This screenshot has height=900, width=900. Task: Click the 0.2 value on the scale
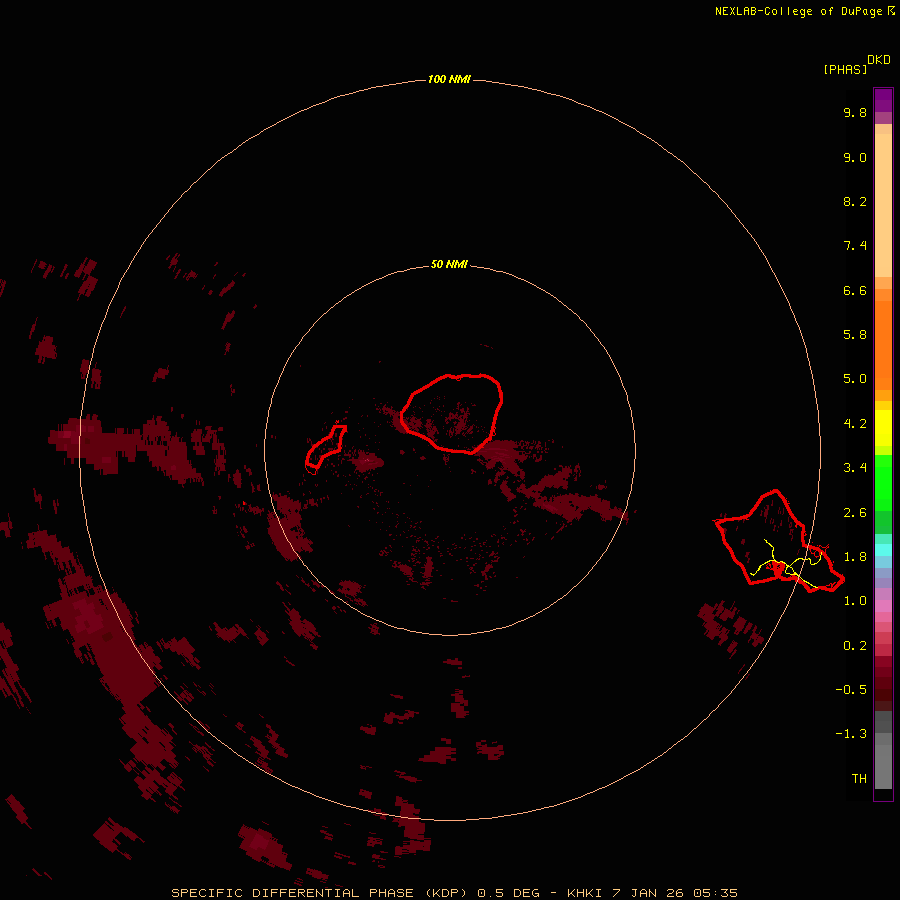point(855,646)
